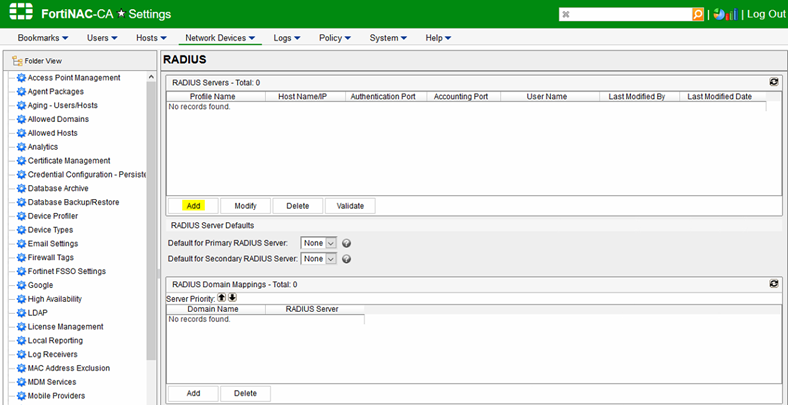788x405 pixels.
Task: Open Device Types settings
Action: pyautogui.click(x=50, y=230)
